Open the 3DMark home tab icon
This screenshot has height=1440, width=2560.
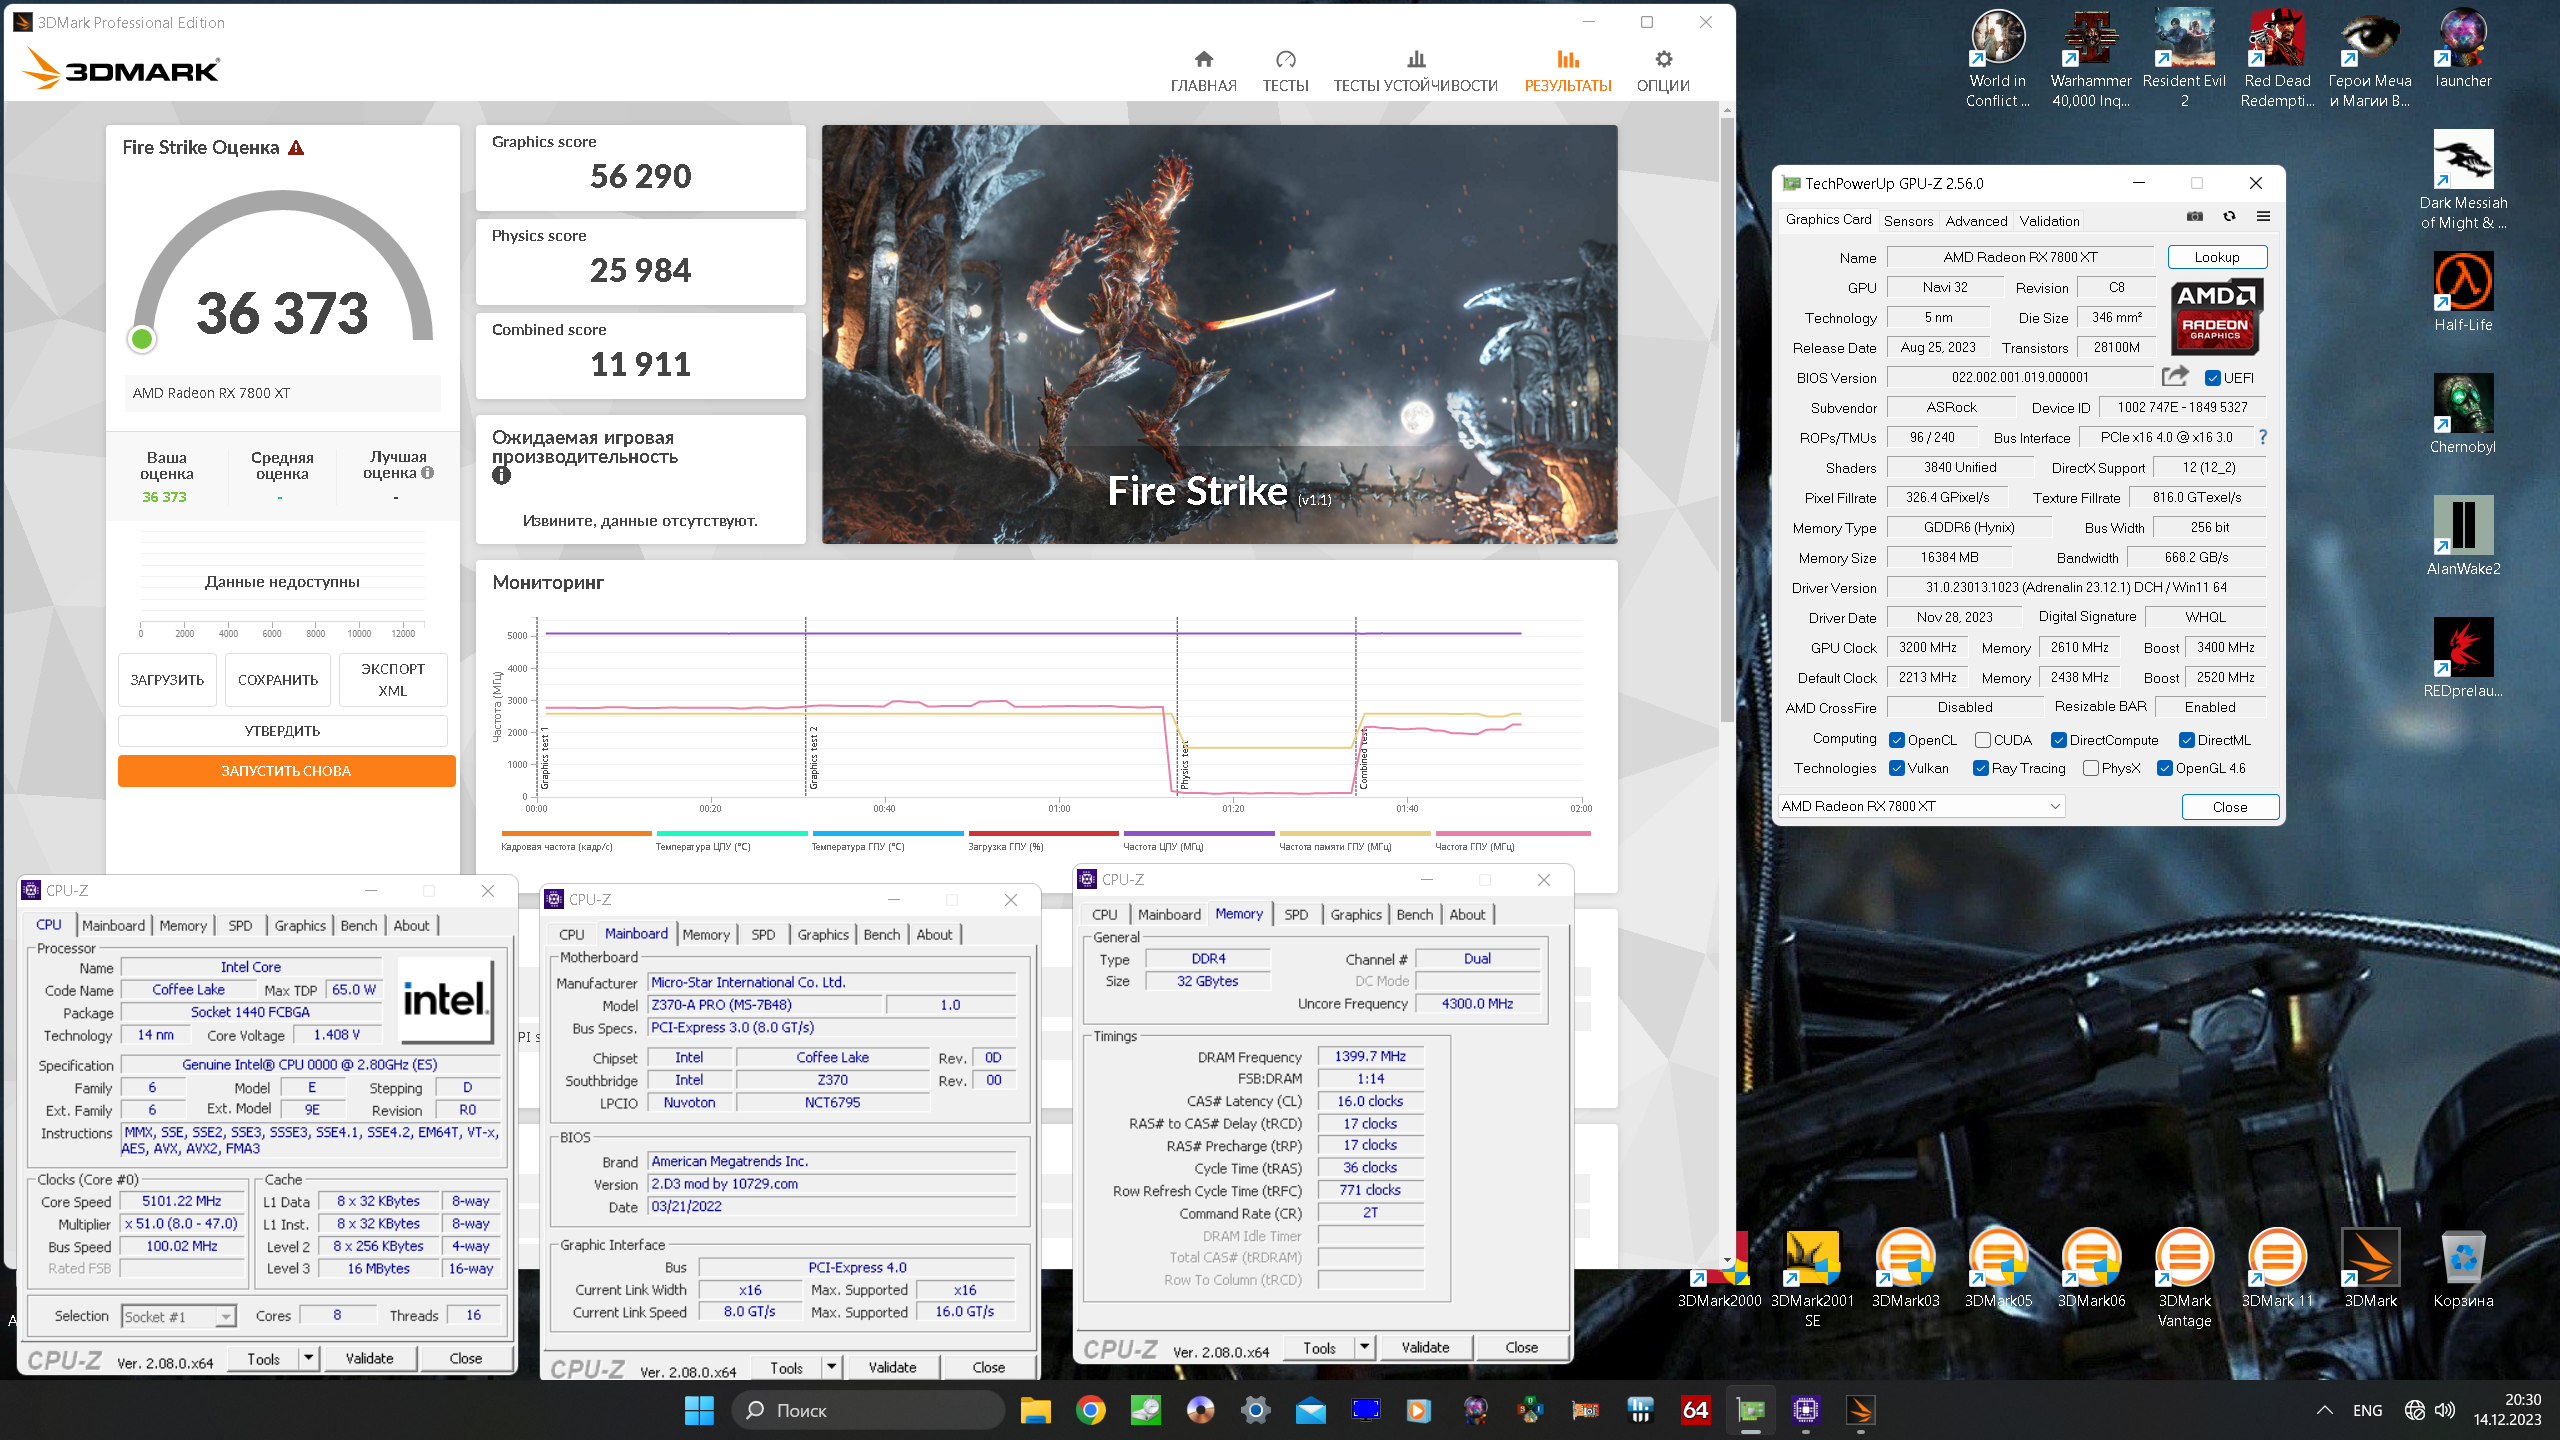tap(1203, 59)
